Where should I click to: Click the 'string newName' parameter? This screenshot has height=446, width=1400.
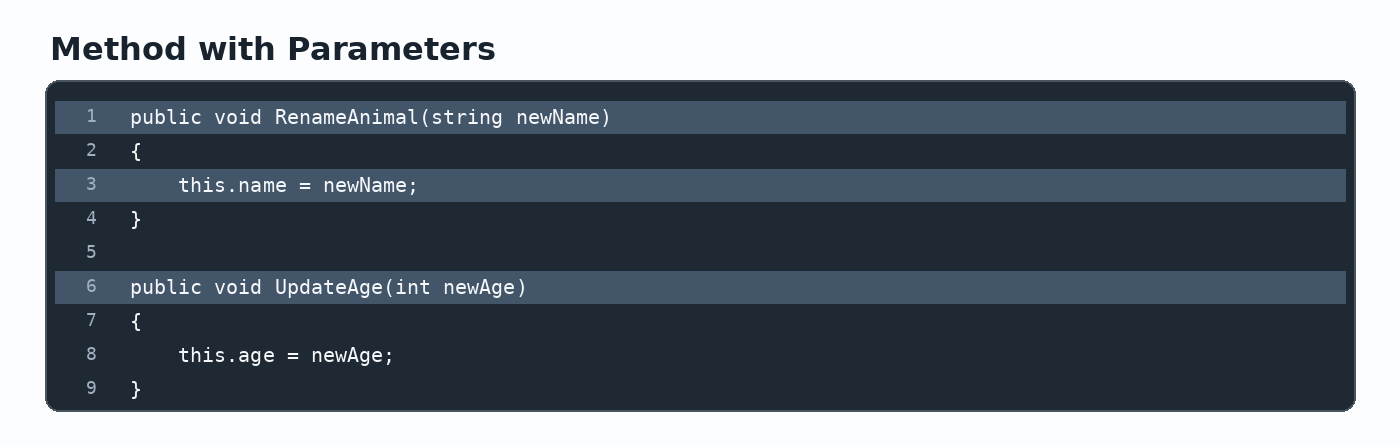click(x=515, y=118)
